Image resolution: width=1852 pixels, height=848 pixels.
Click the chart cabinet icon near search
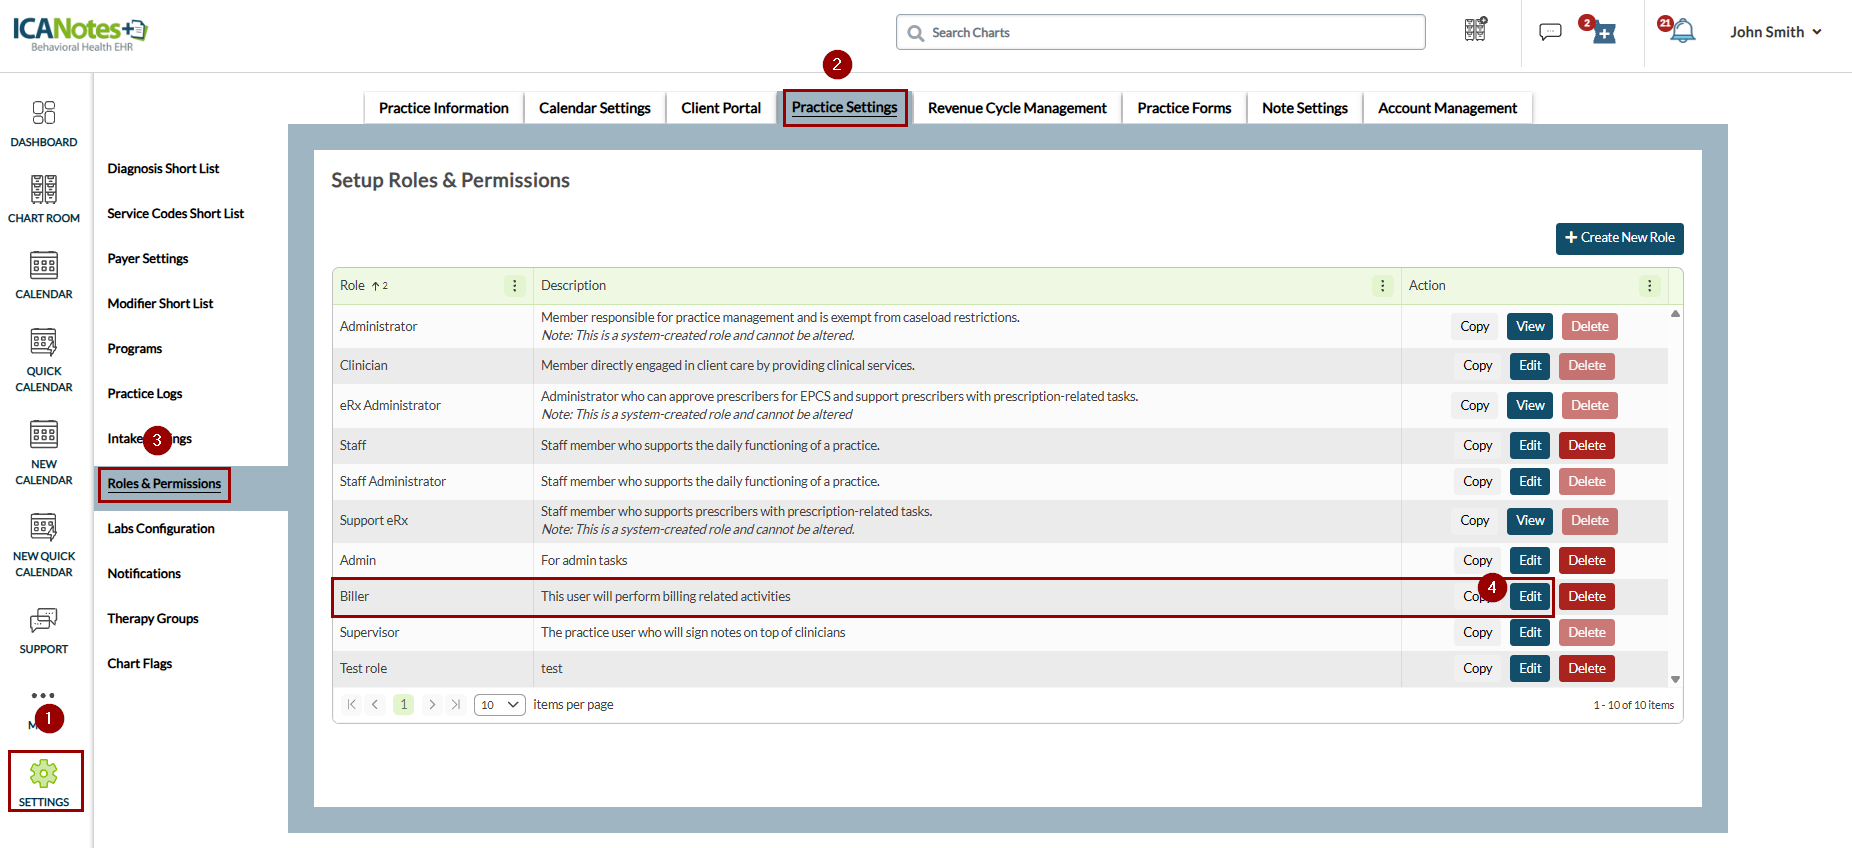(x=1475, y=30)
